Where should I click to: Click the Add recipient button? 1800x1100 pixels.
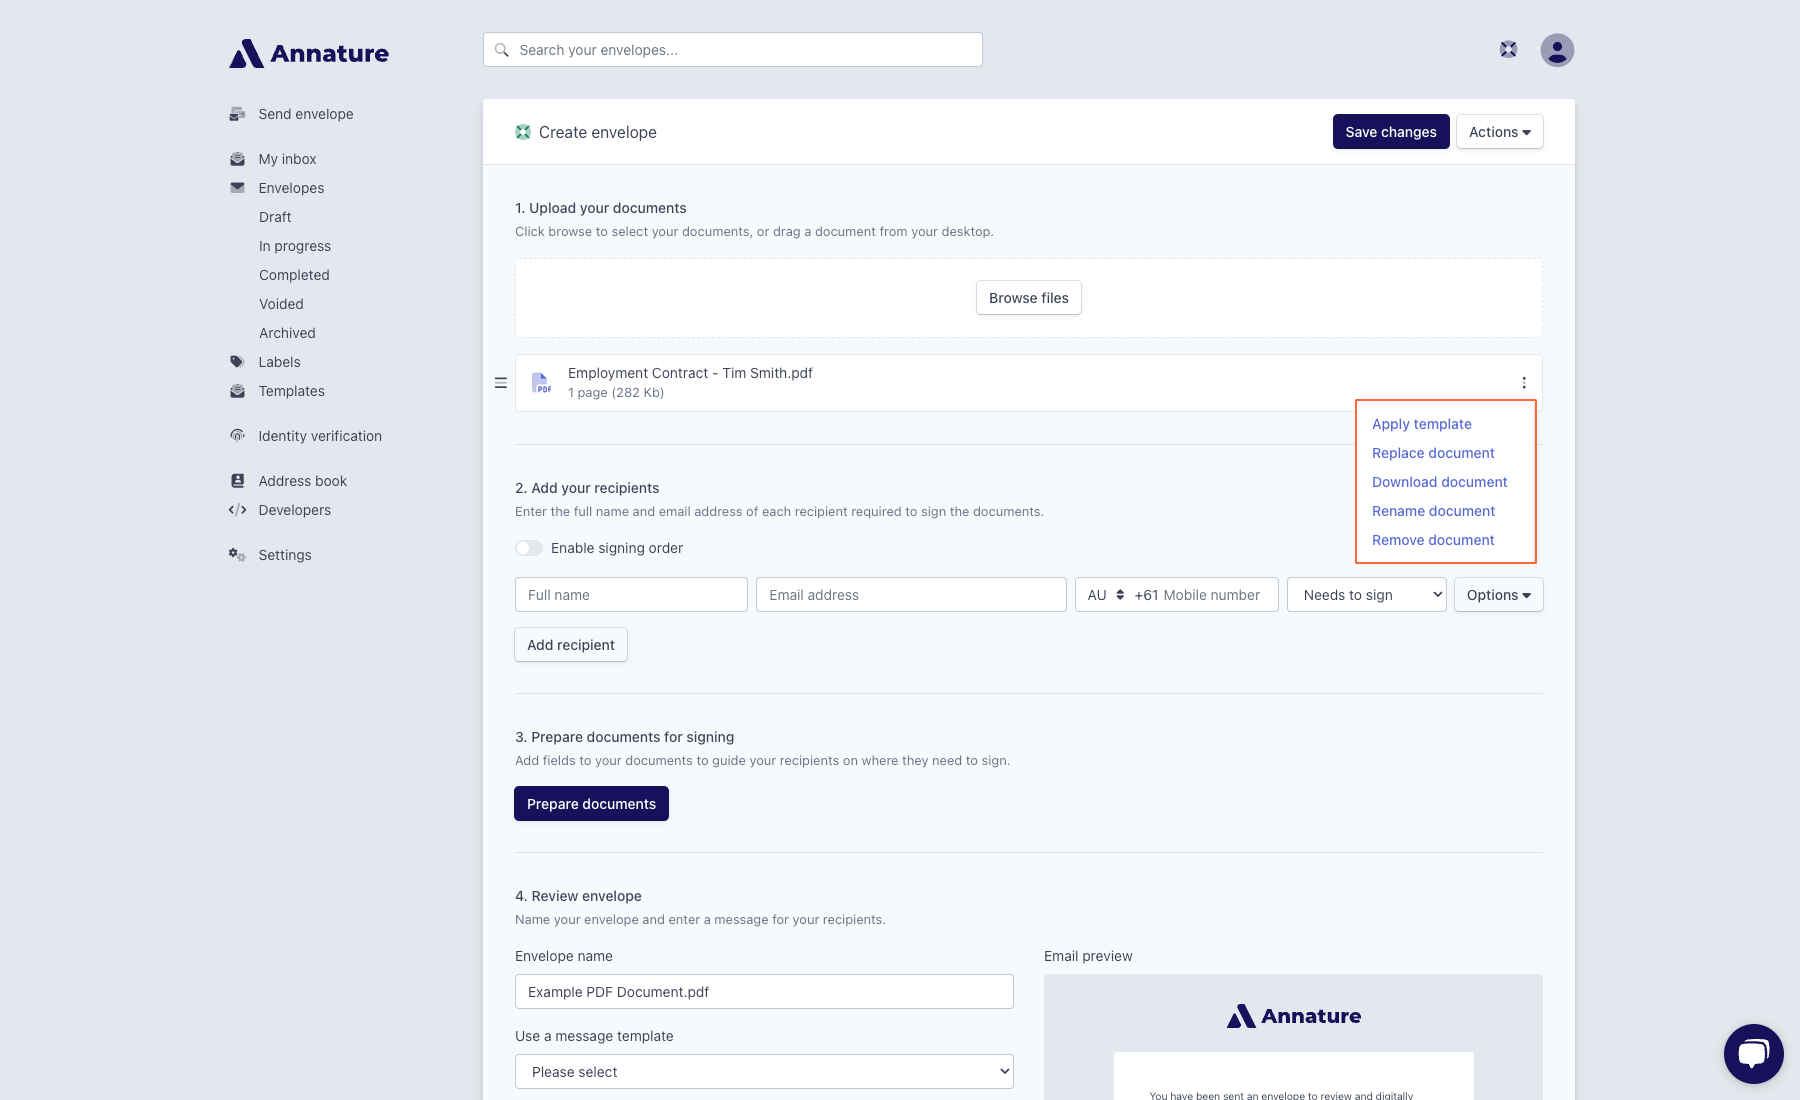tap(571, 645)
